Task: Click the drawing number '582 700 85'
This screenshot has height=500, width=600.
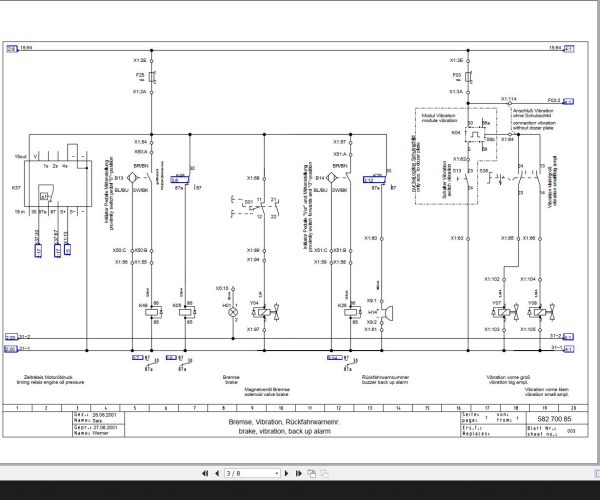Action: [x=554, y=419]
